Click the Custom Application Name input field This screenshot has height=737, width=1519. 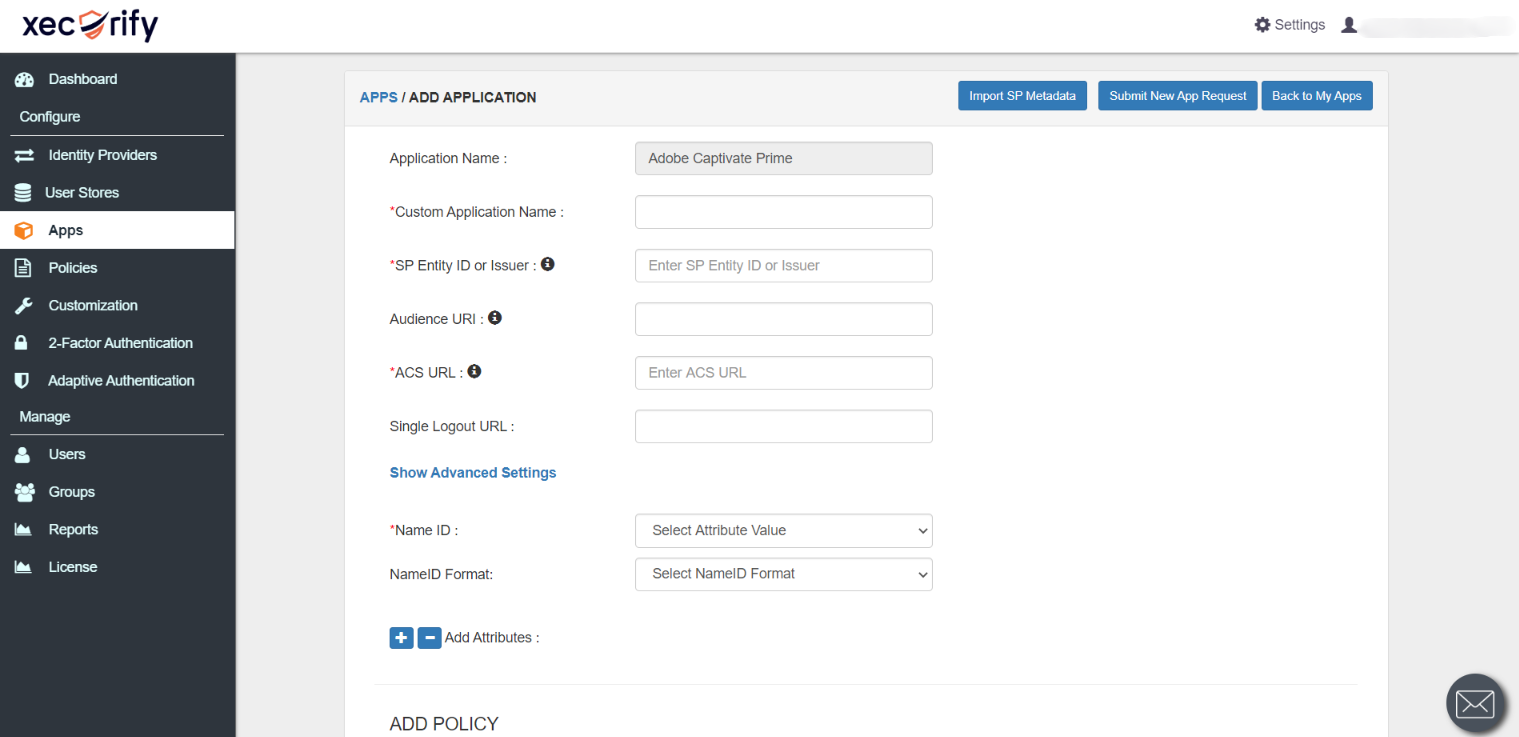tap(783, 212)
